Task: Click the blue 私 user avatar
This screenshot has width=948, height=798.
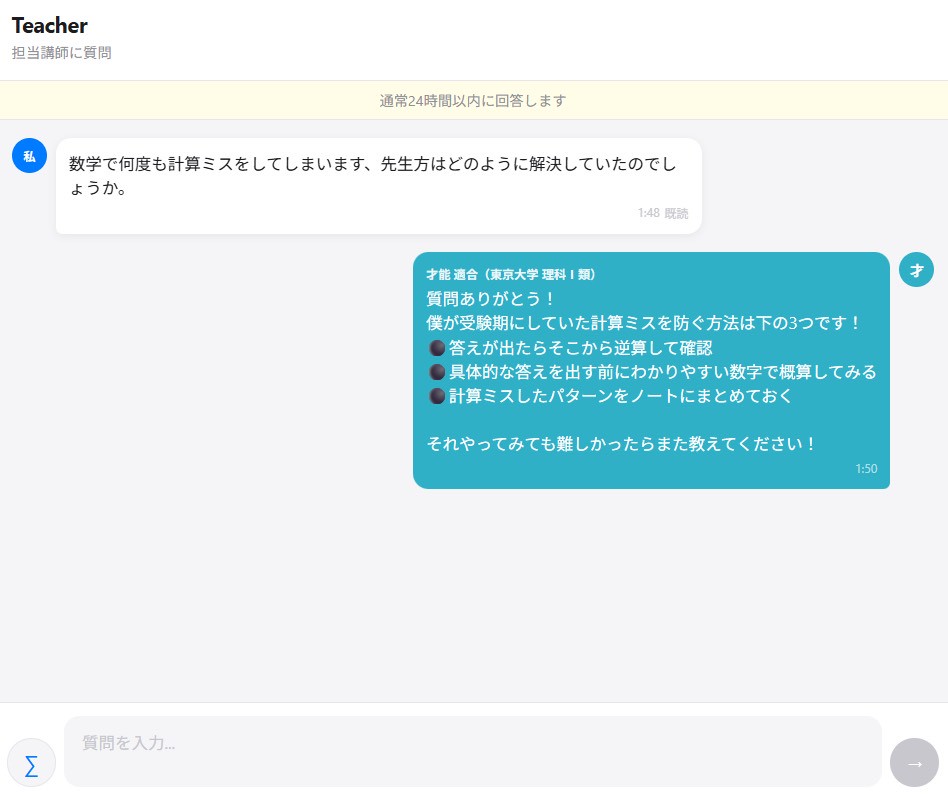Action: (29, 156)
